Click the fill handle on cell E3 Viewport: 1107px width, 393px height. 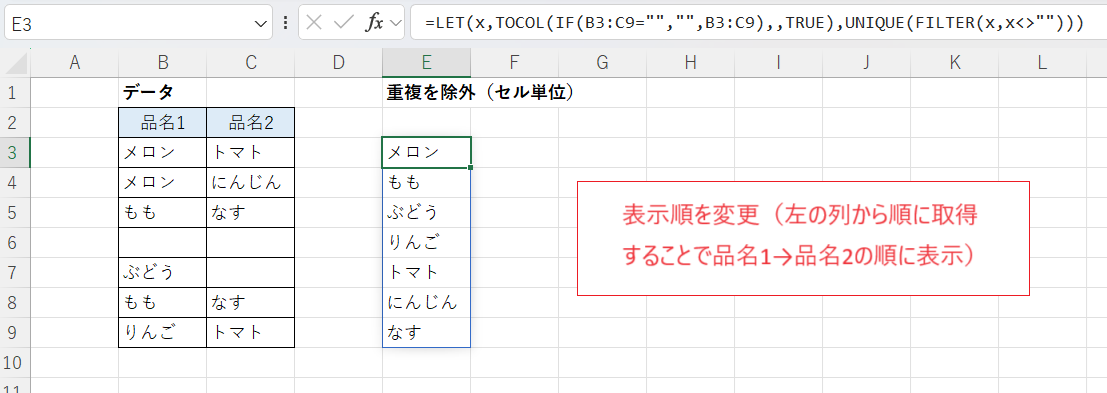(470, 167)
